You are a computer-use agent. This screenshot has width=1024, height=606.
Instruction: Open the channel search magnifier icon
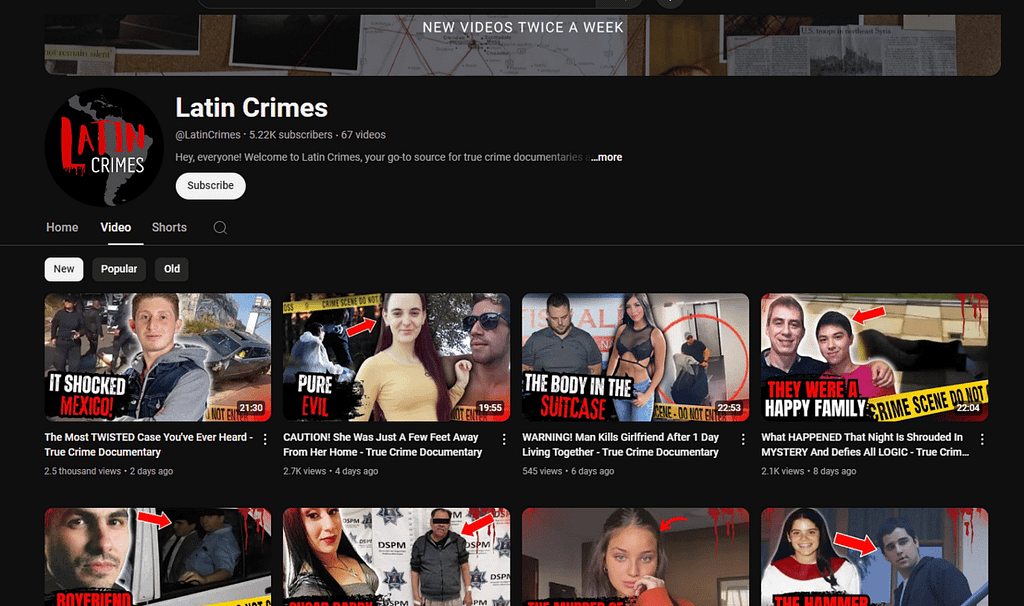220,227
